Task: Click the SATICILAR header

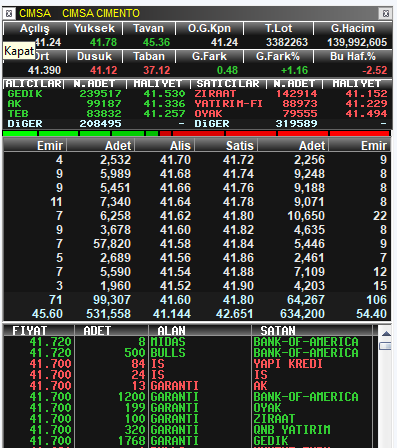Action: pyautogui.click(x=228, y=84)
